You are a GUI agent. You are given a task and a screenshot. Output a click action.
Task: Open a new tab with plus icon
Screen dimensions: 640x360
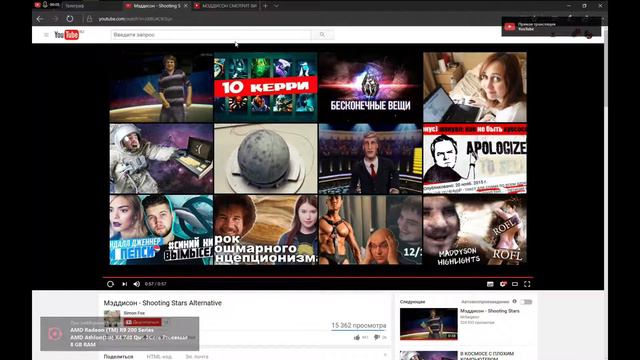point(266,6)
